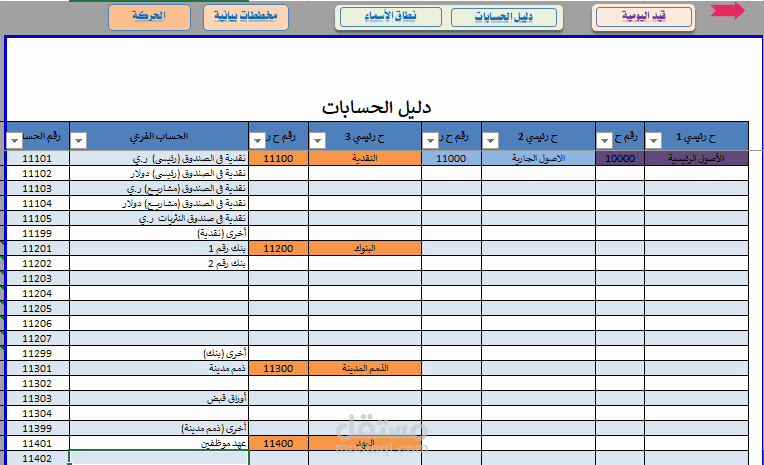This screenshot has height=465, width=764.
Task: Select cell نقدية في الصندوق (رئيسي) دولار
Action: coord(159,174)
